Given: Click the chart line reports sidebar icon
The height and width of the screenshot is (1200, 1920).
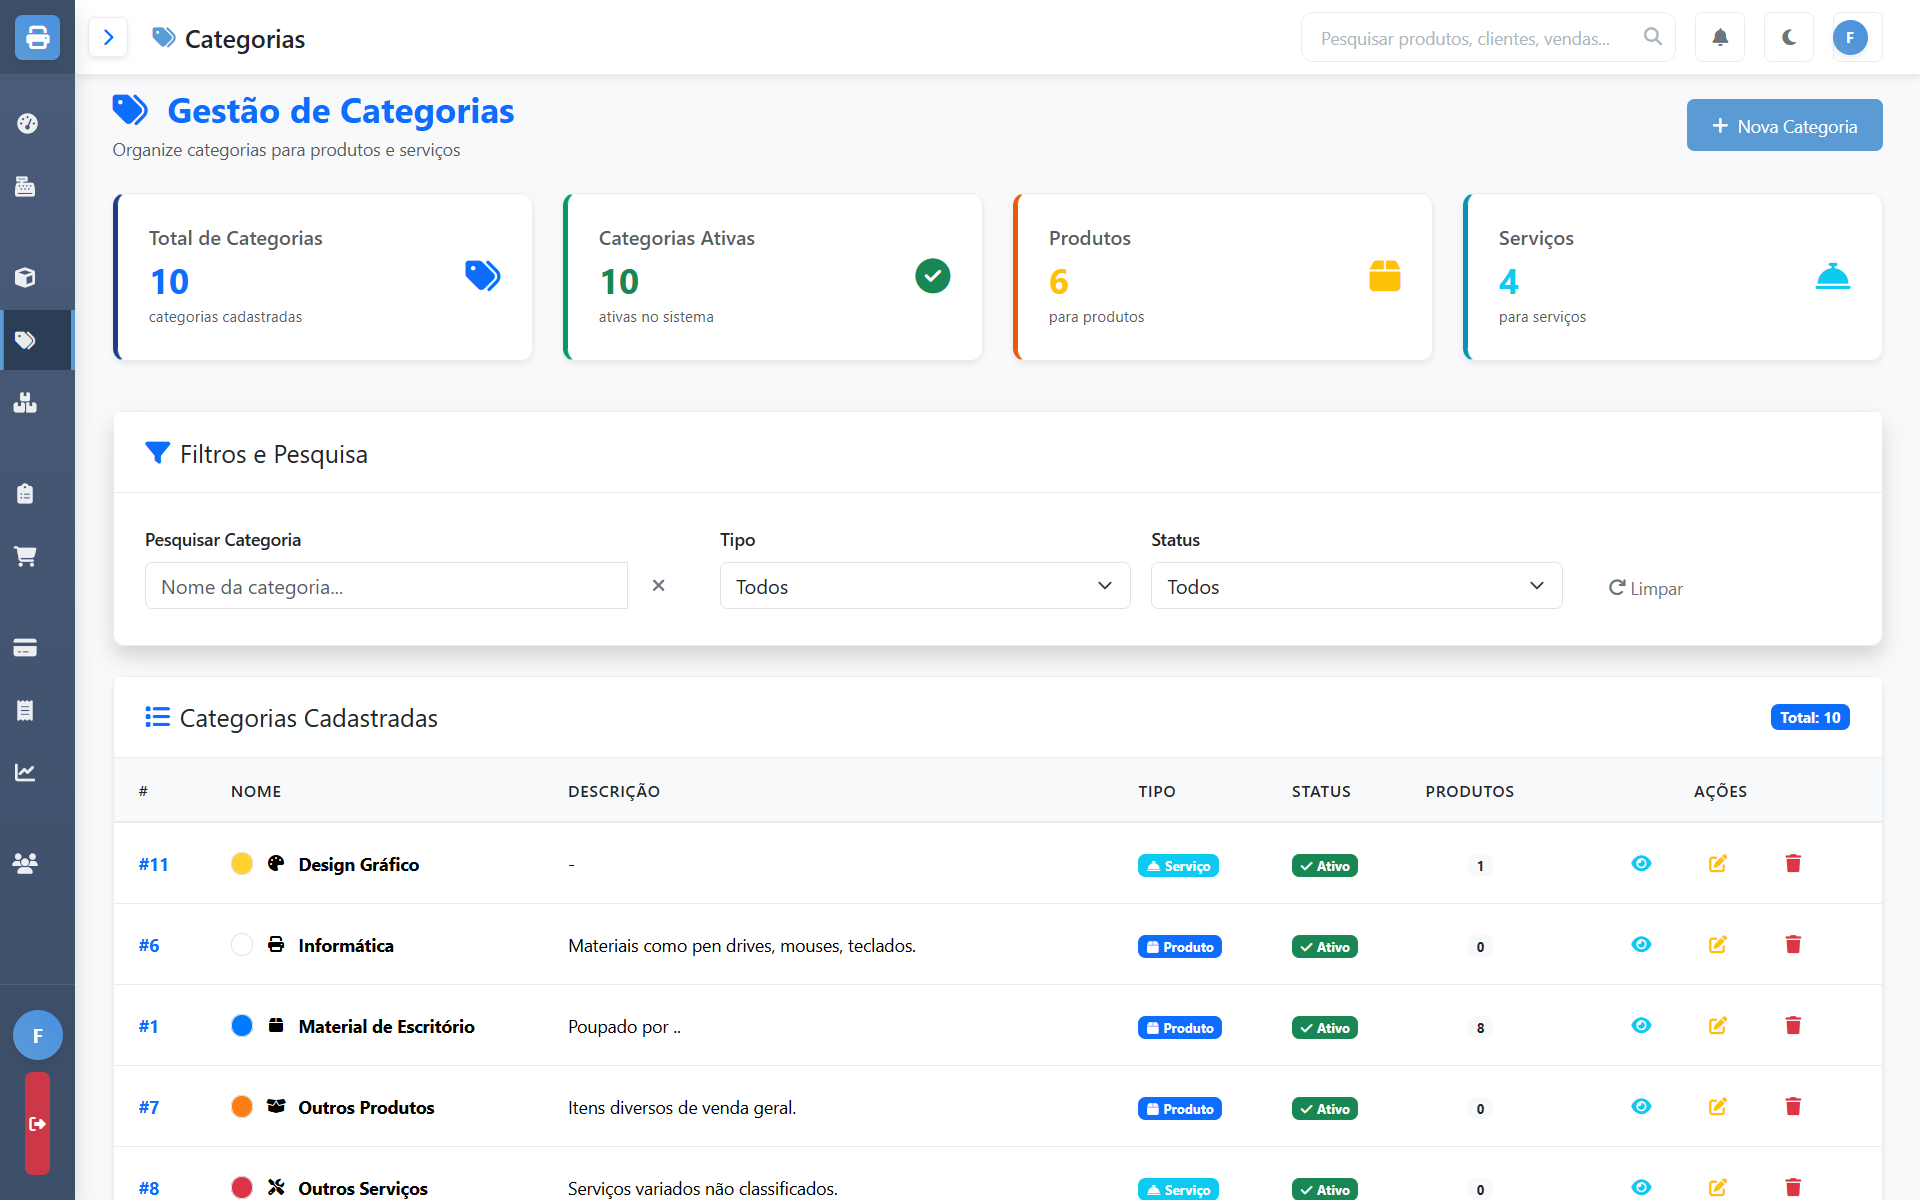Looking at the screenshot, I should point(26,772).
